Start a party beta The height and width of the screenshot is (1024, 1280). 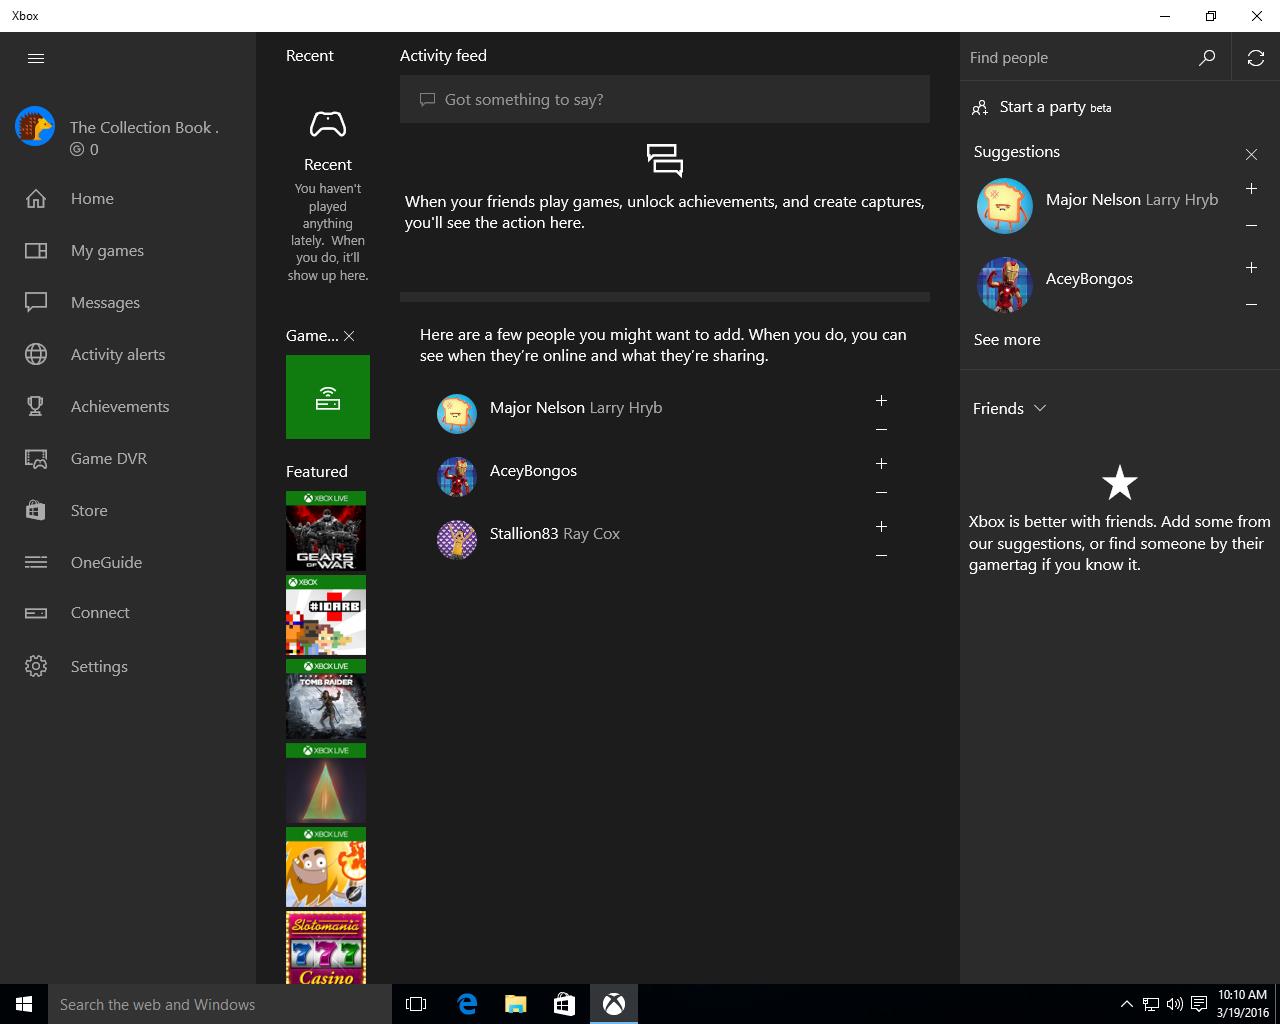[1042, 107]
